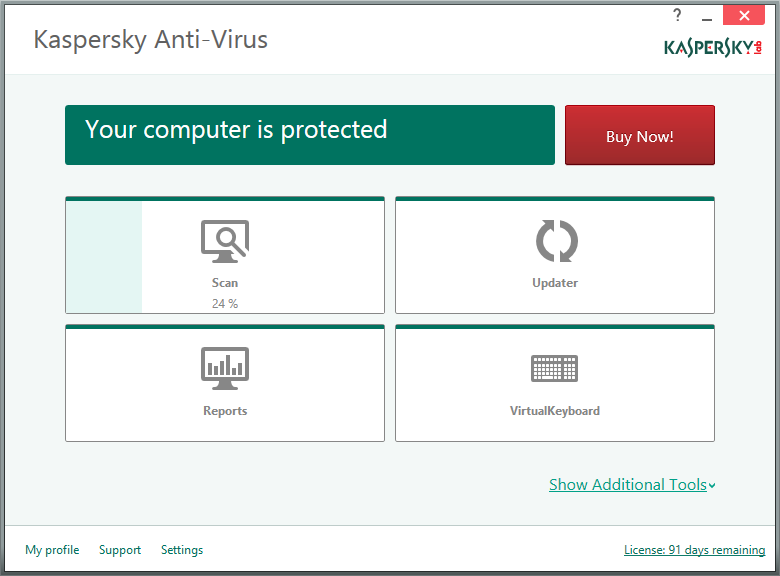Screen dimensions: 780x576
Task: Open the Support section
Action: (120, 550)
